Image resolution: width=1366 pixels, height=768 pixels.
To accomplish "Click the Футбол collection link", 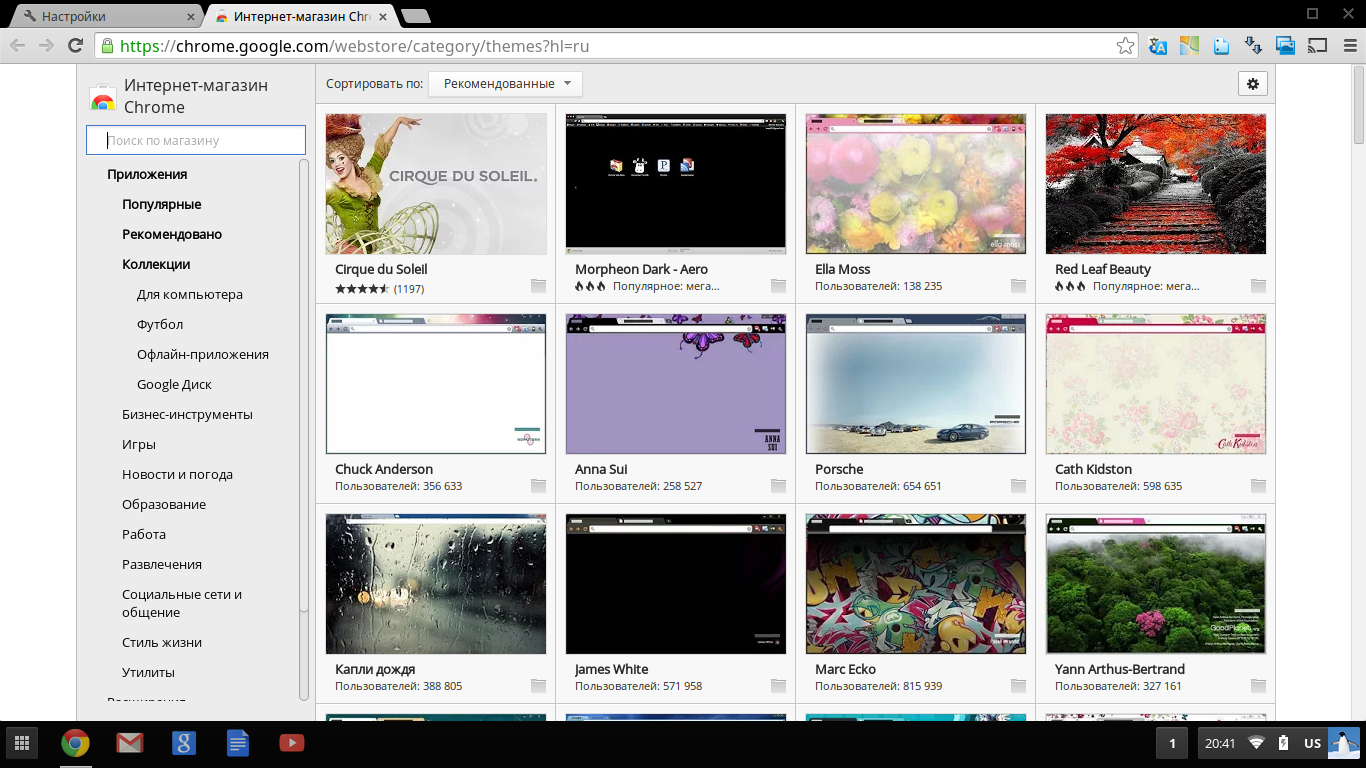I will 160,325.
